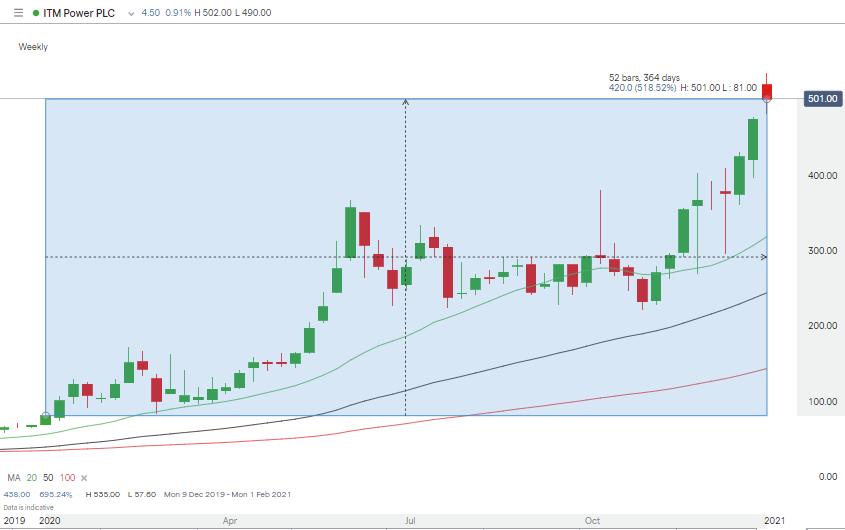Click the H: 501.00 L: 81.00 measurement text
845x530 pixels.
(718, 87)
